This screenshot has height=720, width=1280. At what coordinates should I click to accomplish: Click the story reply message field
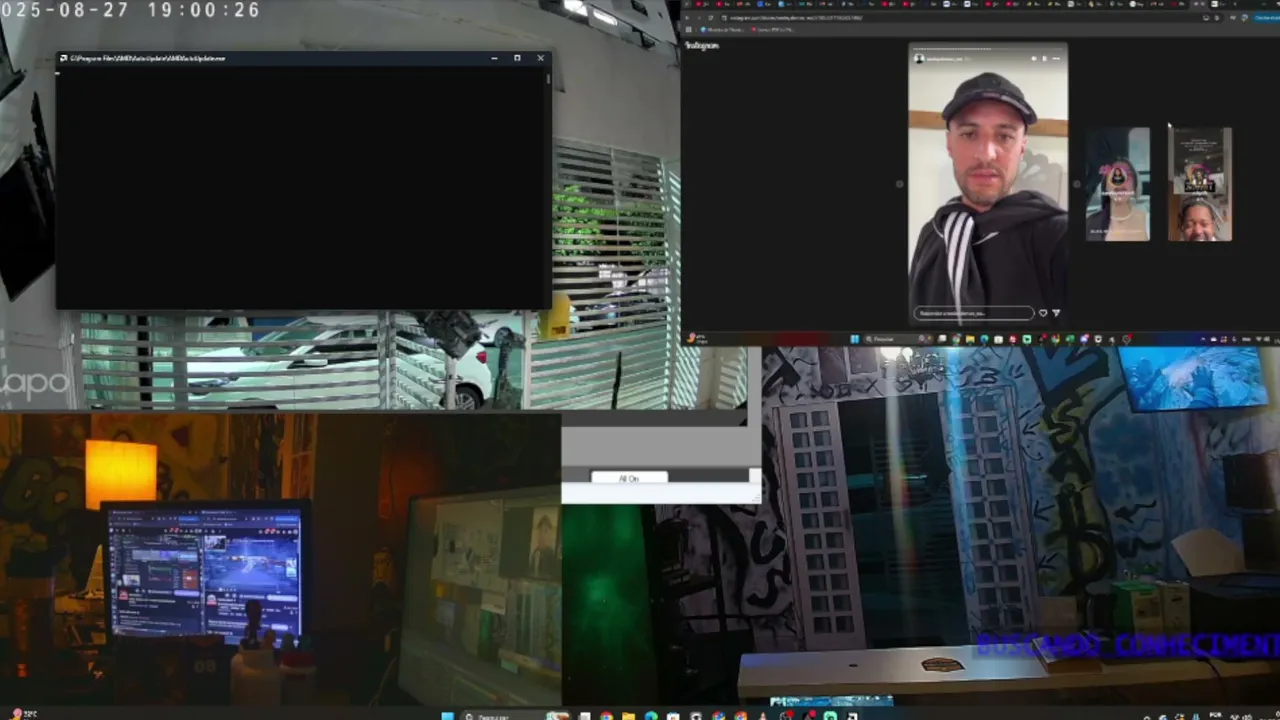(x=974, y=313)
